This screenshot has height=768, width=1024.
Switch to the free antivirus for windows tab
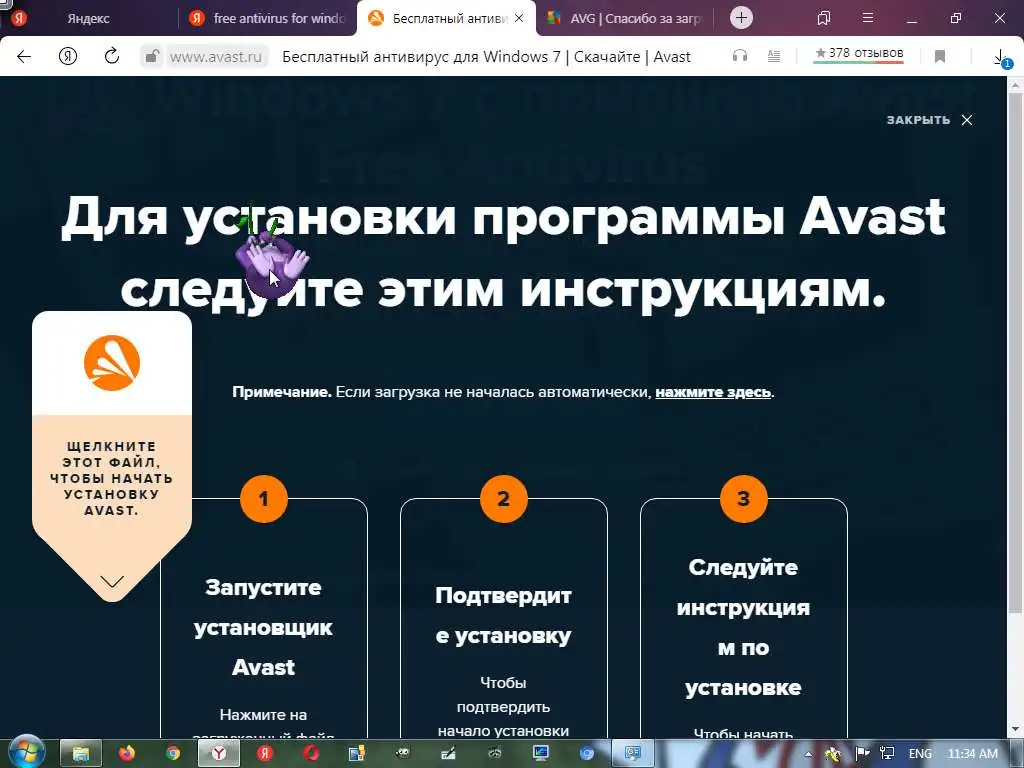pos(268,18)
